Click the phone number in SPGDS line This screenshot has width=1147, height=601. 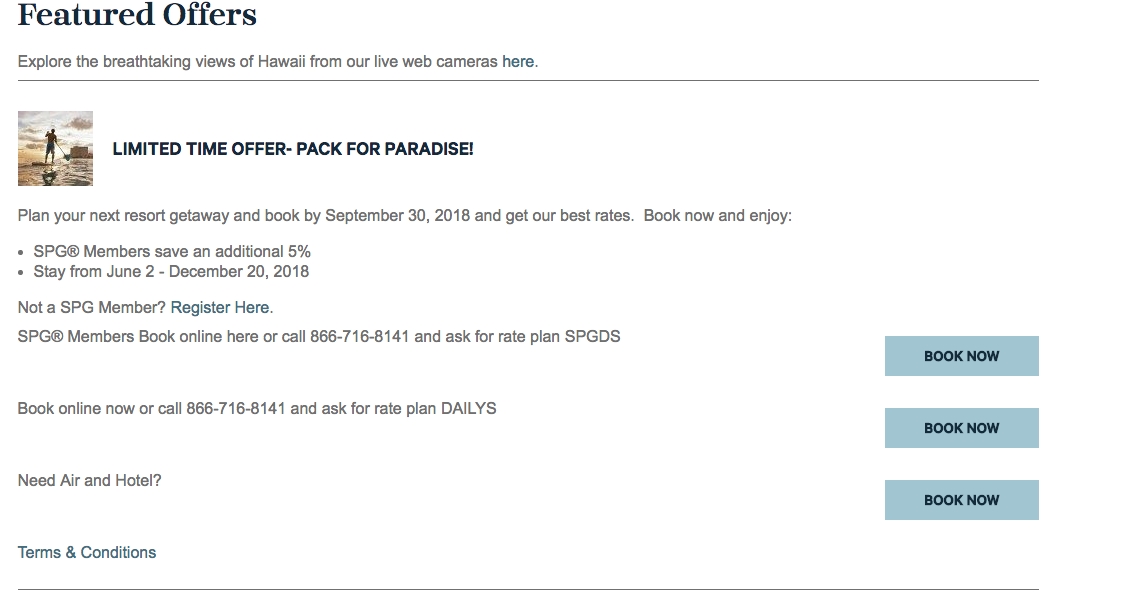click(x=359, y=336)
